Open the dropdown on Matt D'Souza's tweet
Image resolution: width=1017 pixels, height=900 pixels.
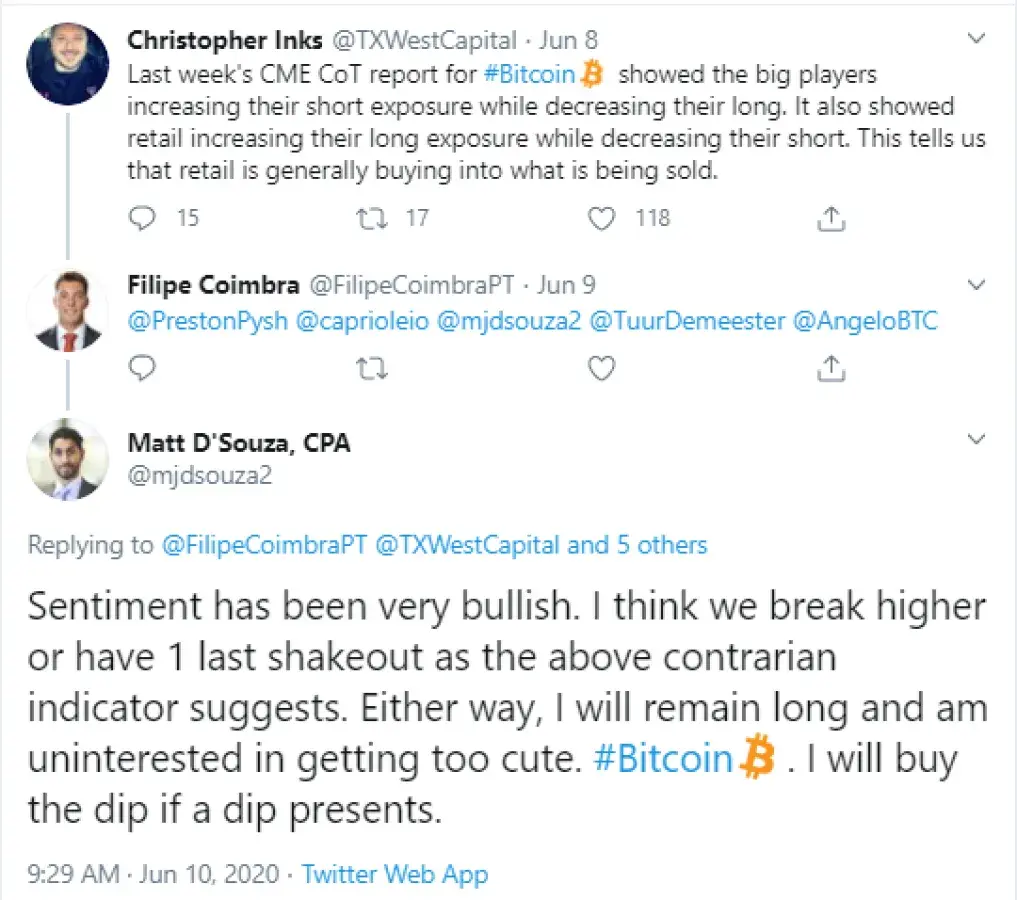click(977, 439)
